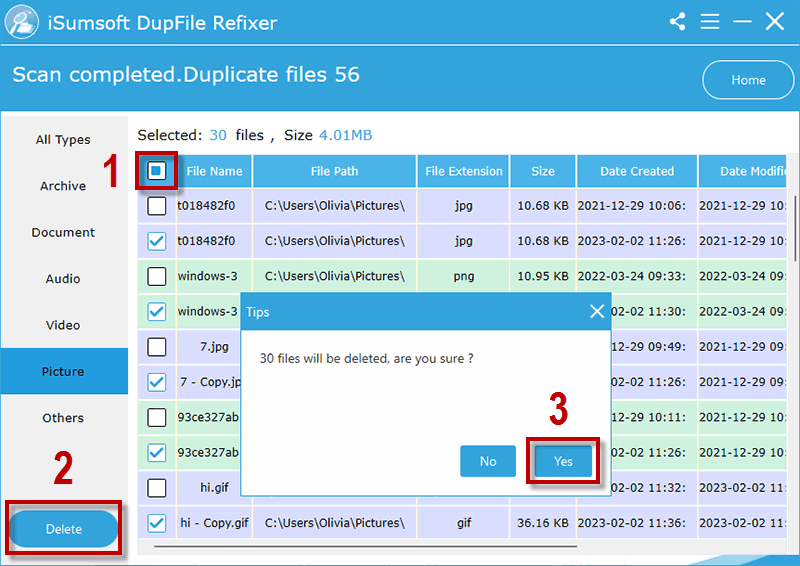Image resolution: width=800 pixels, height=566 pixels.
Task: Select the Audio category
Action: [x=63, y=279]
